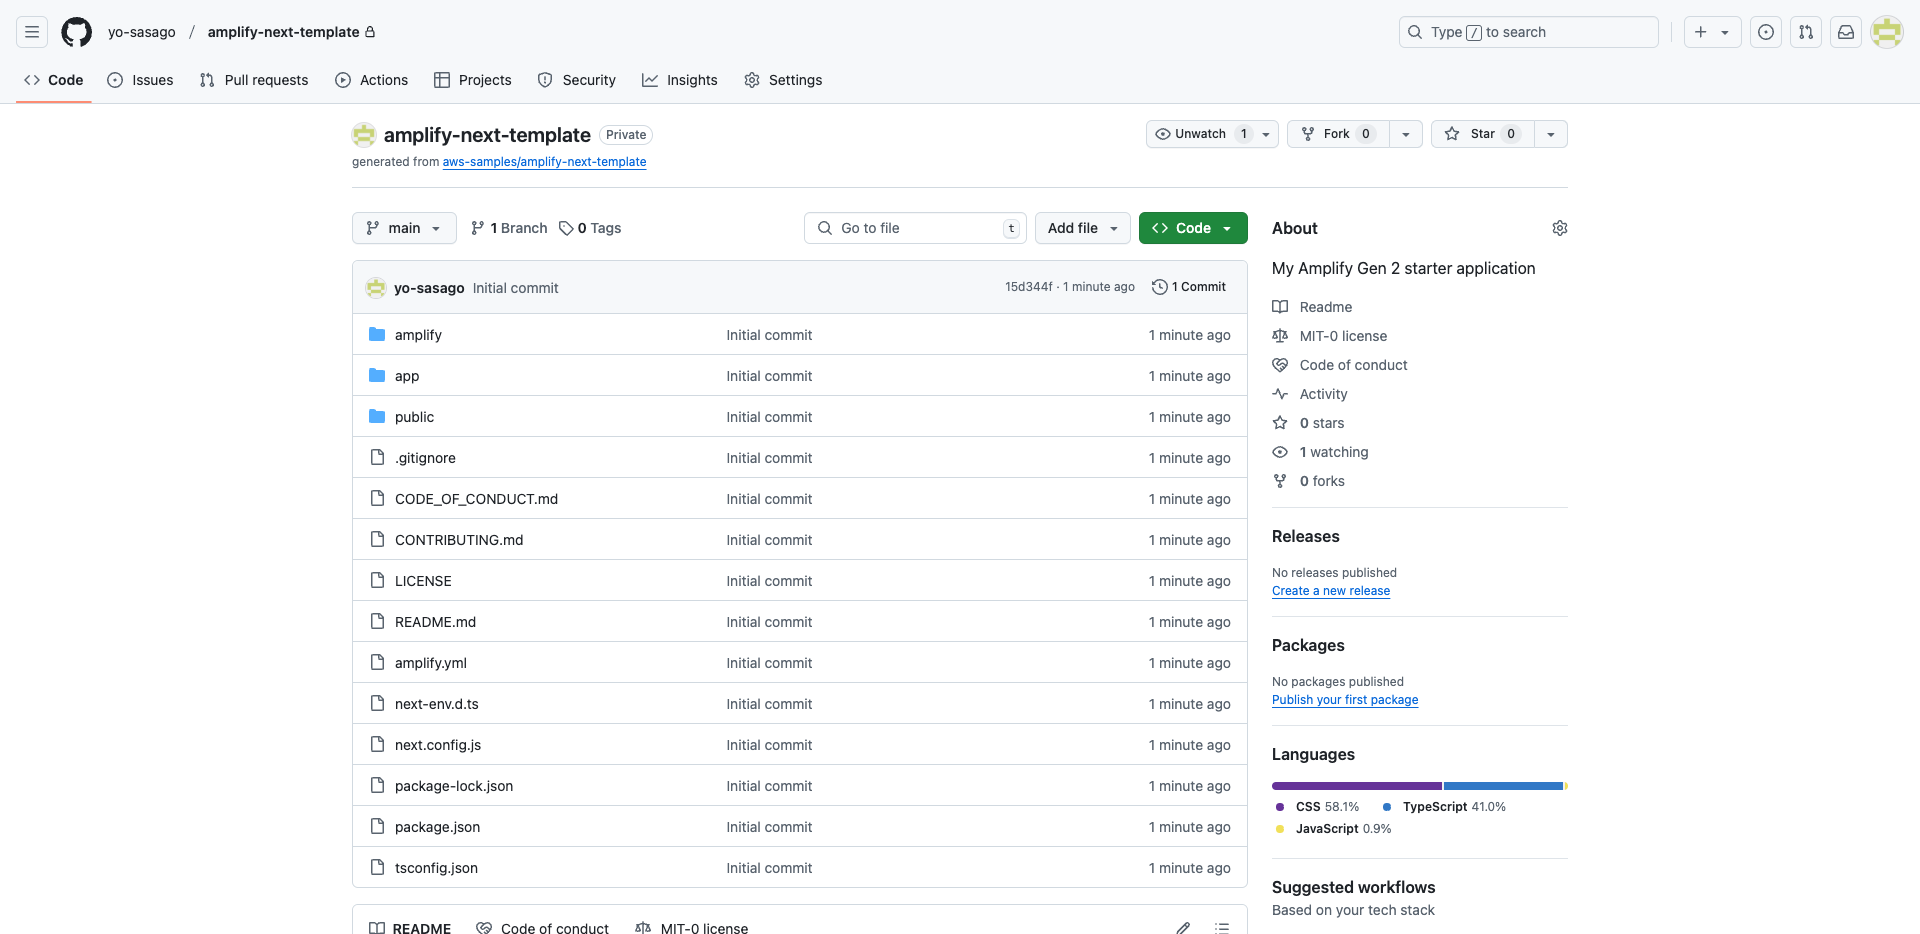Open the Add file dropdown

tap(1083, 228)
